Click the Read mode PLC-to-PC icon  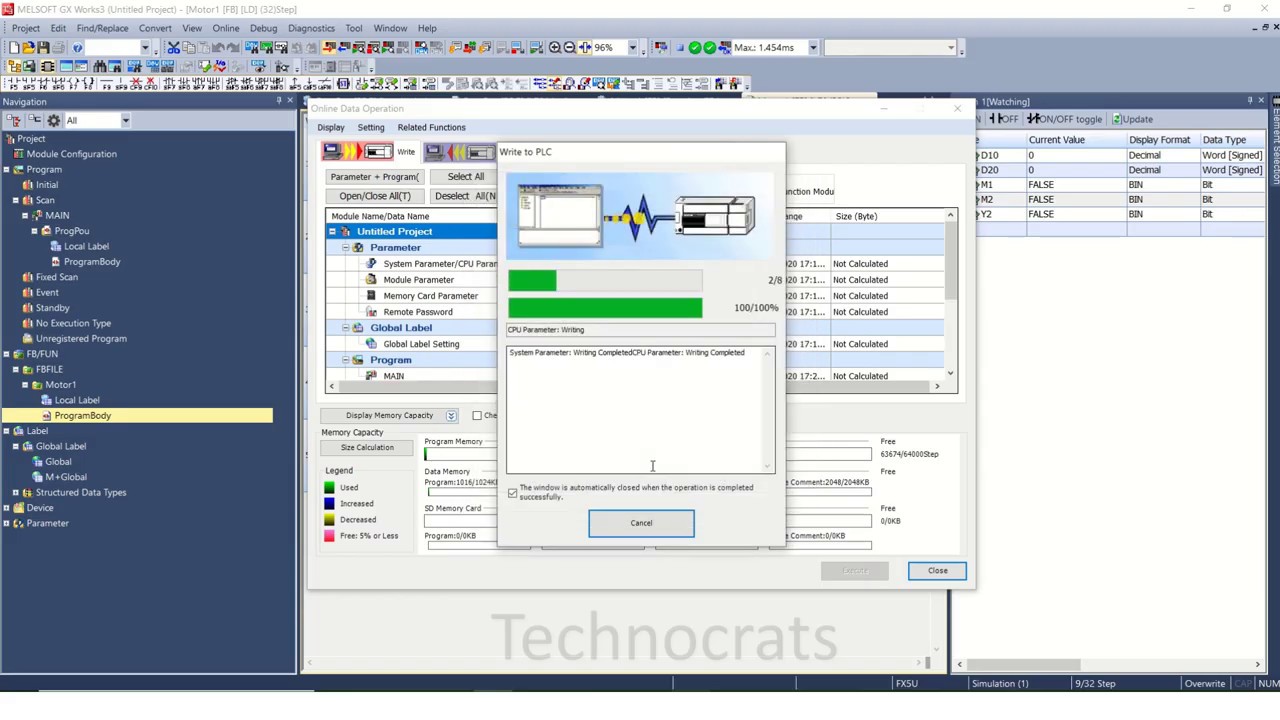460,151
